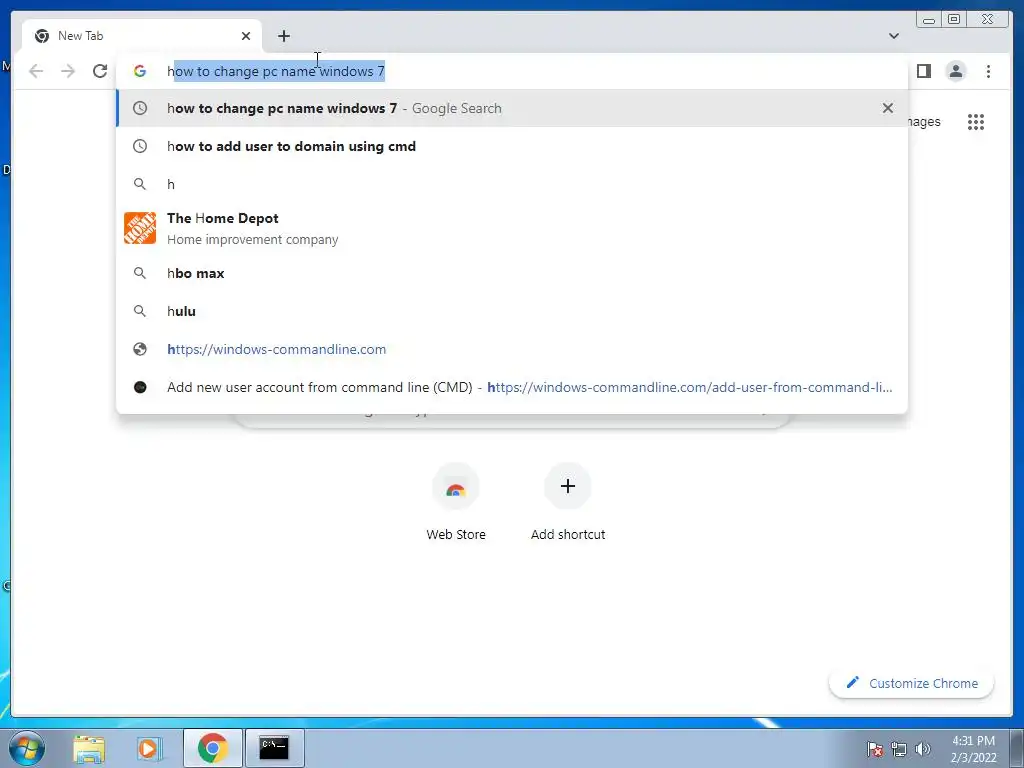
Task: Click the network tray icon
Action: tap(899, 749)
